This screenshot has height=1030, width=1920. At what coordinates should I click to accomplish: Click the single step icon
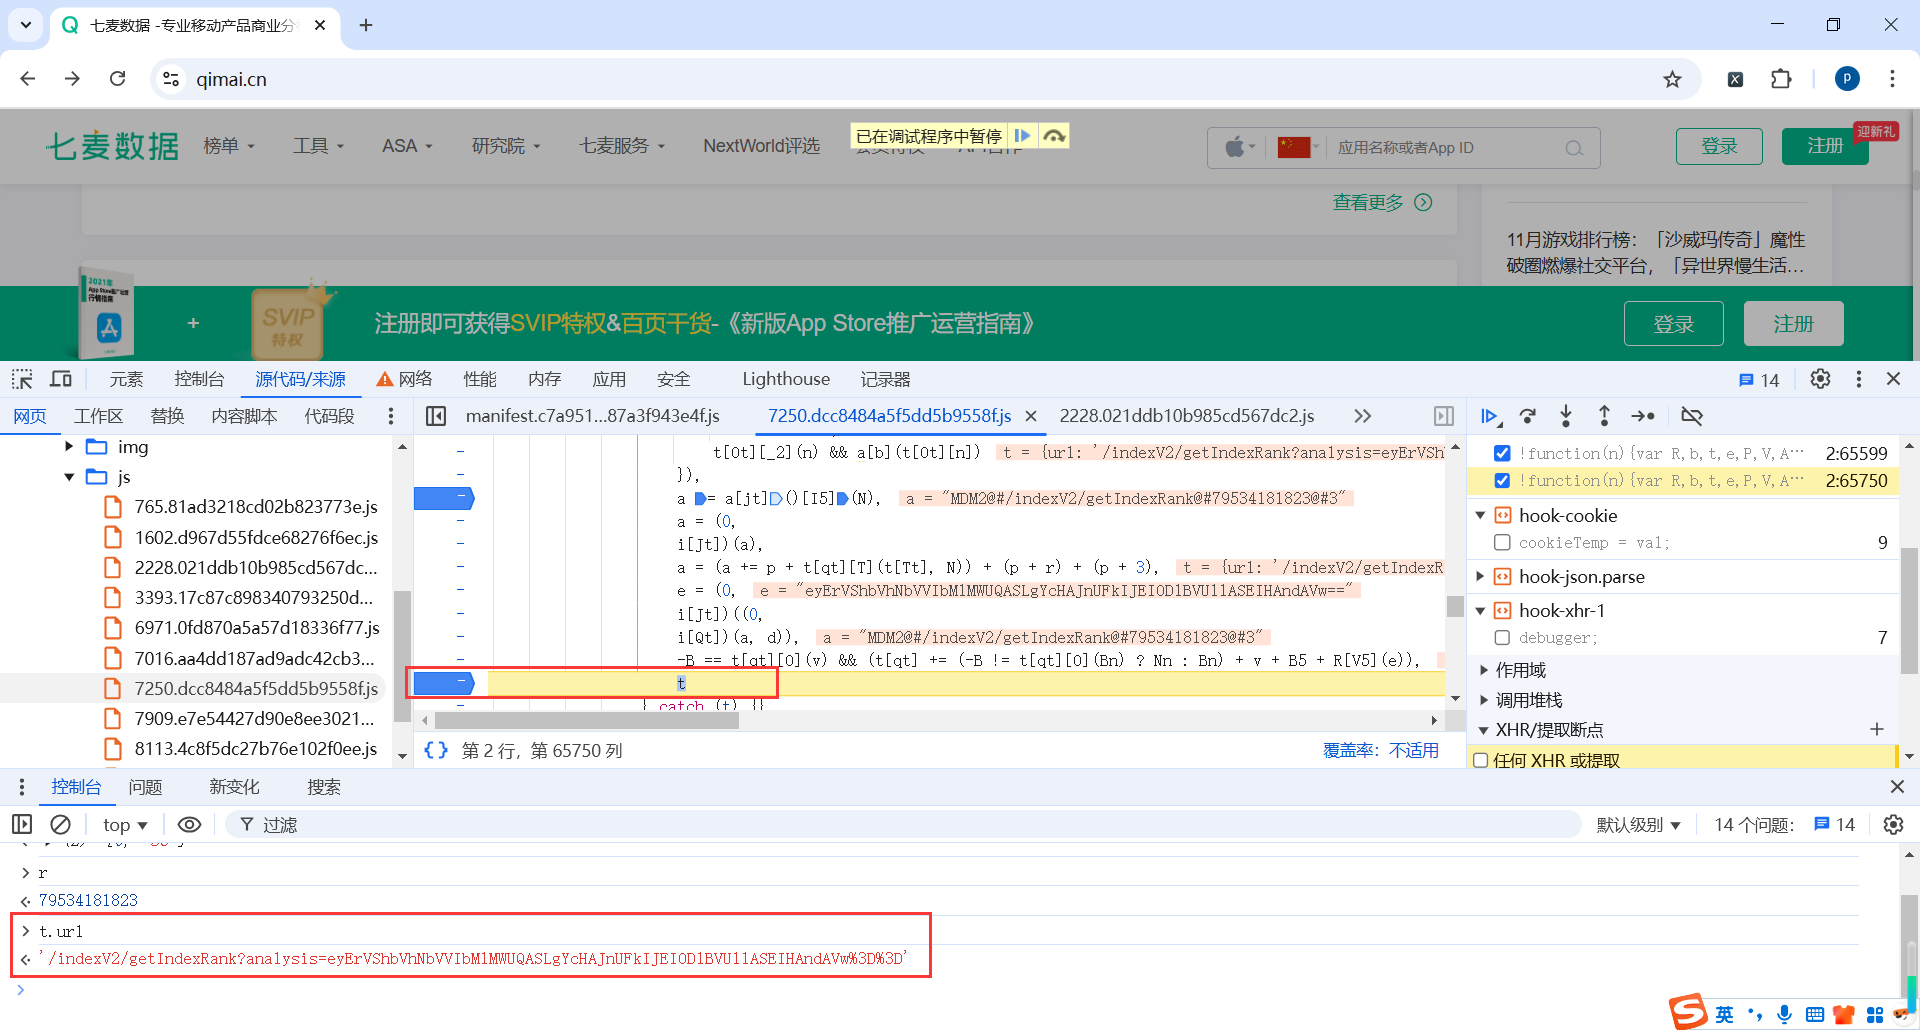click(1643, 416)
